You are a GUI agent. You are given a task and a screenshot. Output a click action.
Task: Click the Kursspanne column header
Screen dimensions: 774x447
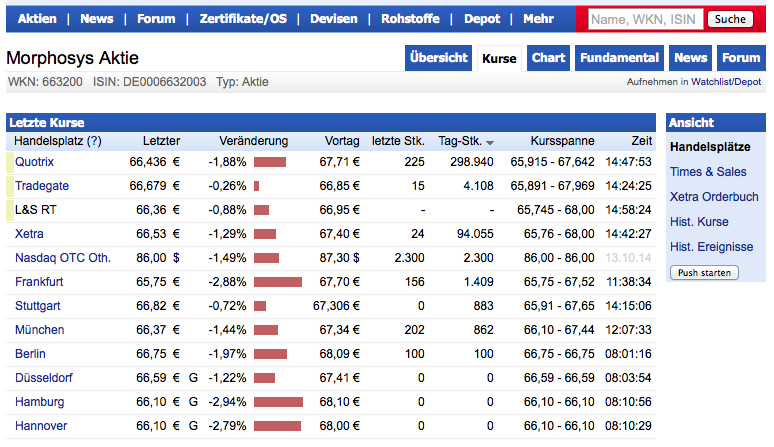(x=562, y=141)
